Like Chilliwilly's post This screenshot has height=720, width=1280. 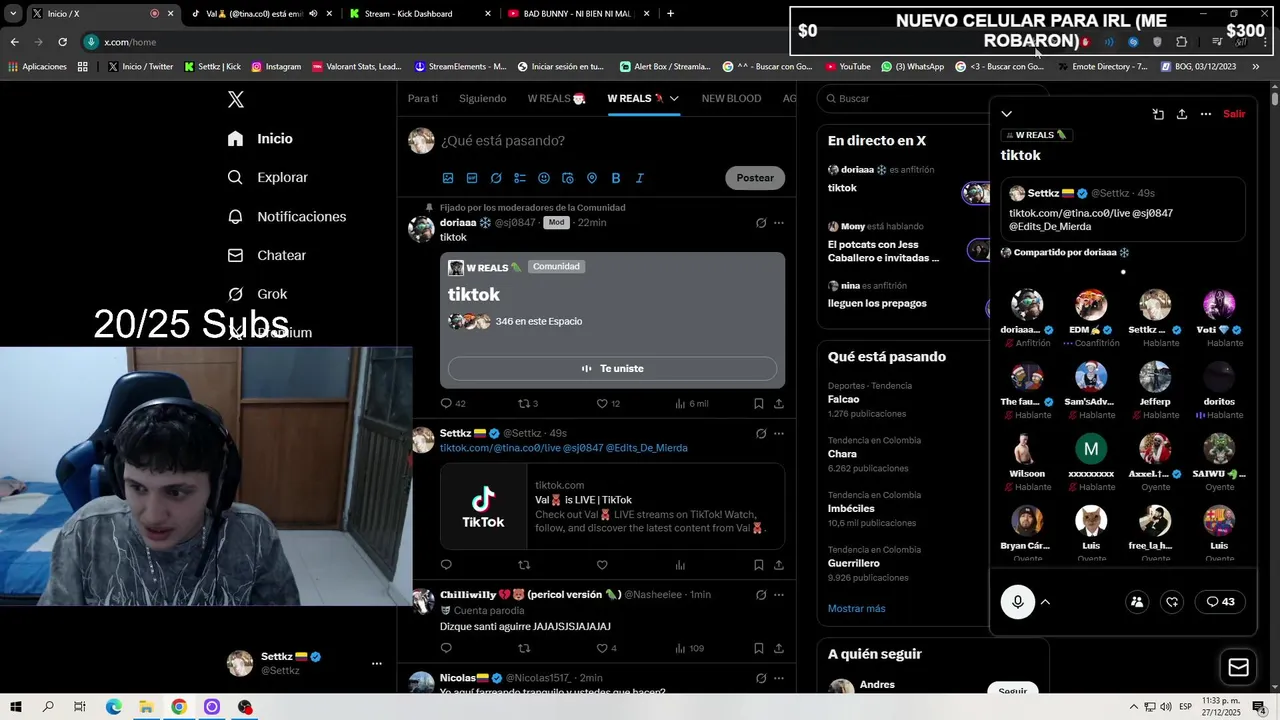(x=602, y=648)
